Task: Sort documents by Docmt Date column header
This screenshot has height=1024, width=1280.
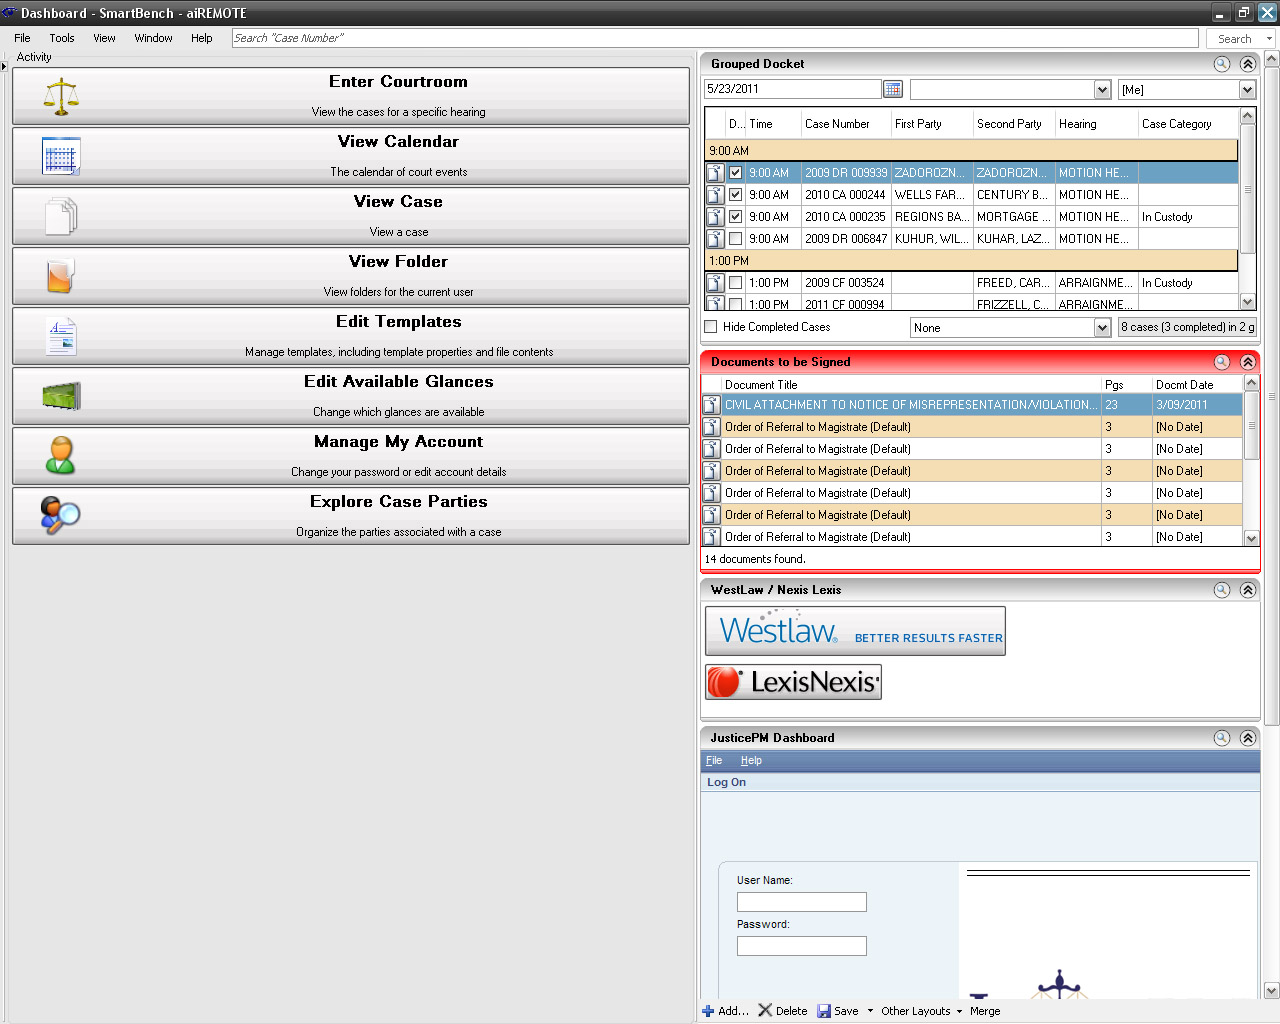Action: coord(1196,385)
